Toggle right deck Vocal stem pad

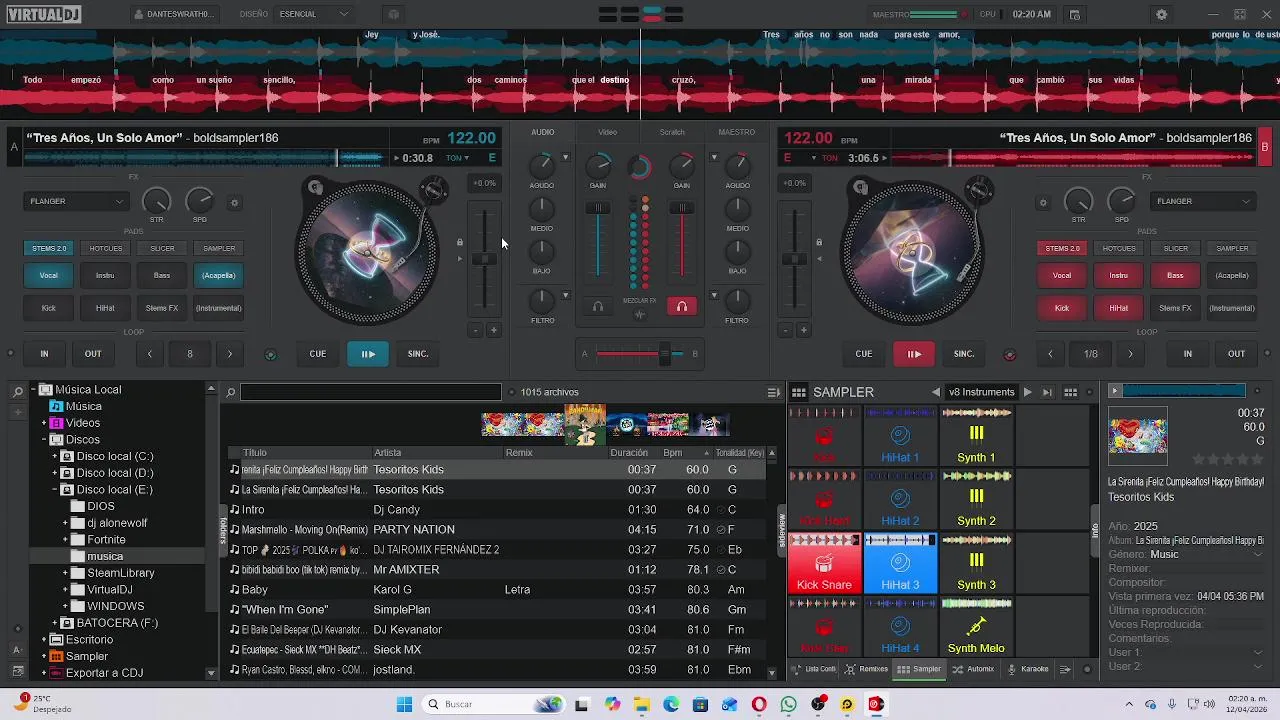pyautogui.click(x=1062, y=275)
